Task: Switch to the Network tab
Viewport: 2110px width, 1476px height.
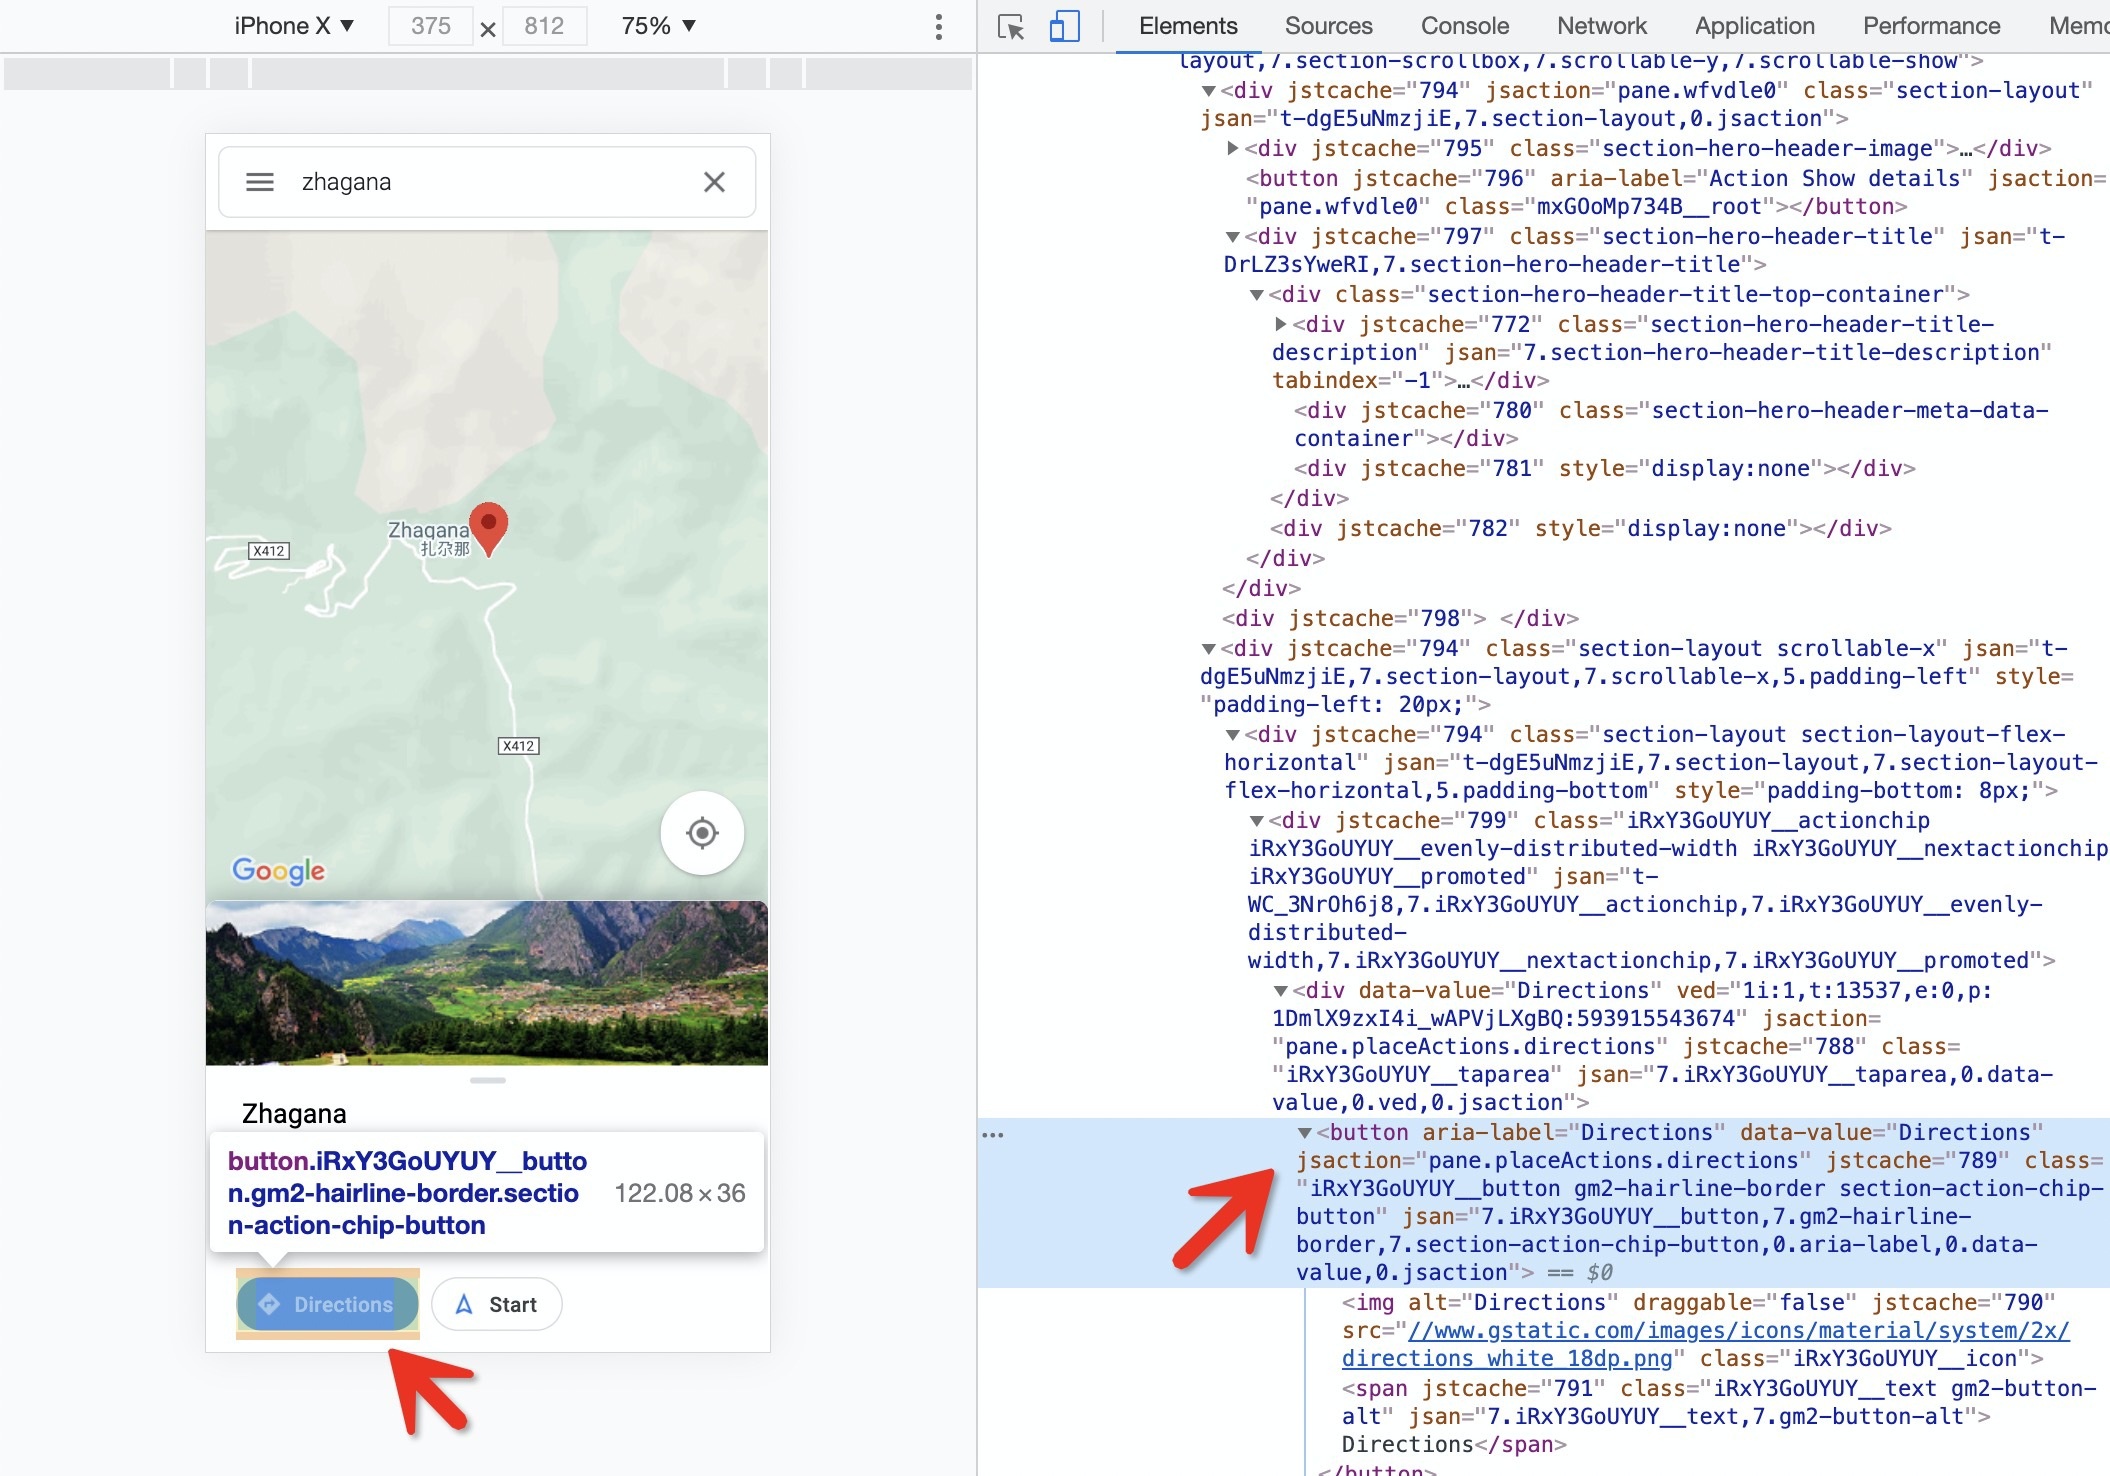Action: 1601,26
